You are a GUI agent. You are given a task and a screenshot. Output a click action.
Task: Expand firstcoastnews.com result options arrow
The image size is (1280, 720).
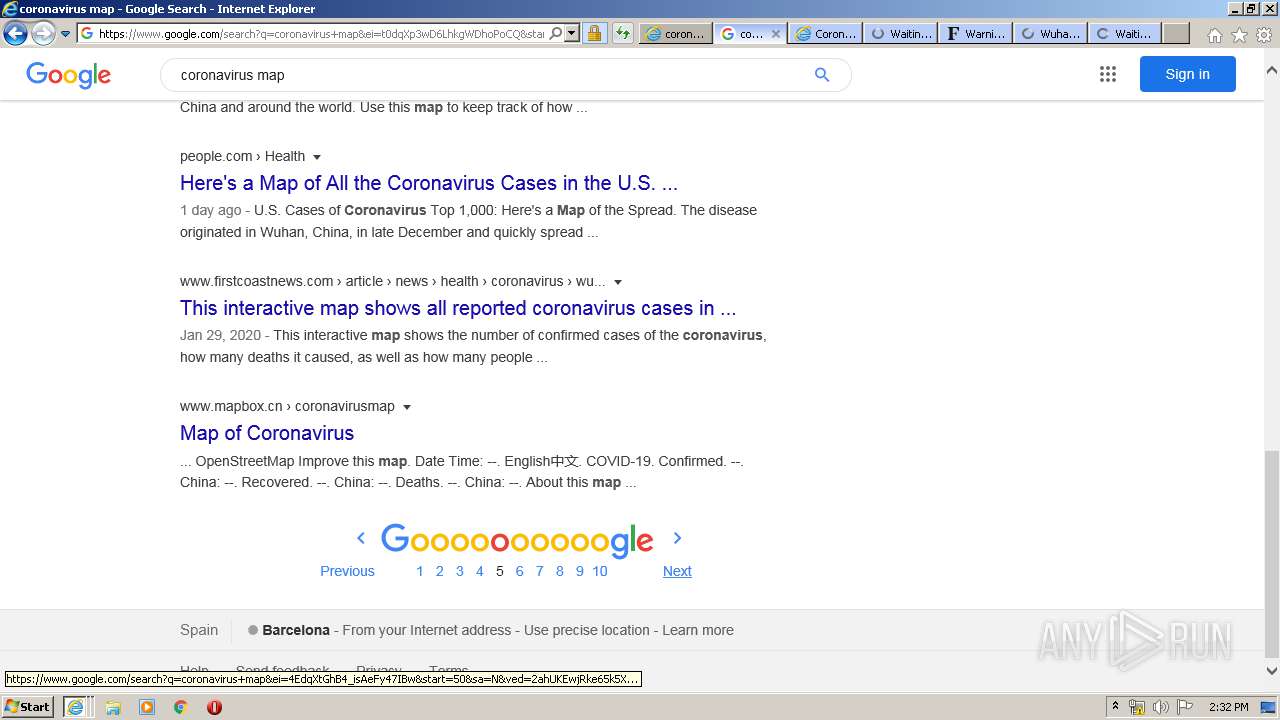pos(618,282)
